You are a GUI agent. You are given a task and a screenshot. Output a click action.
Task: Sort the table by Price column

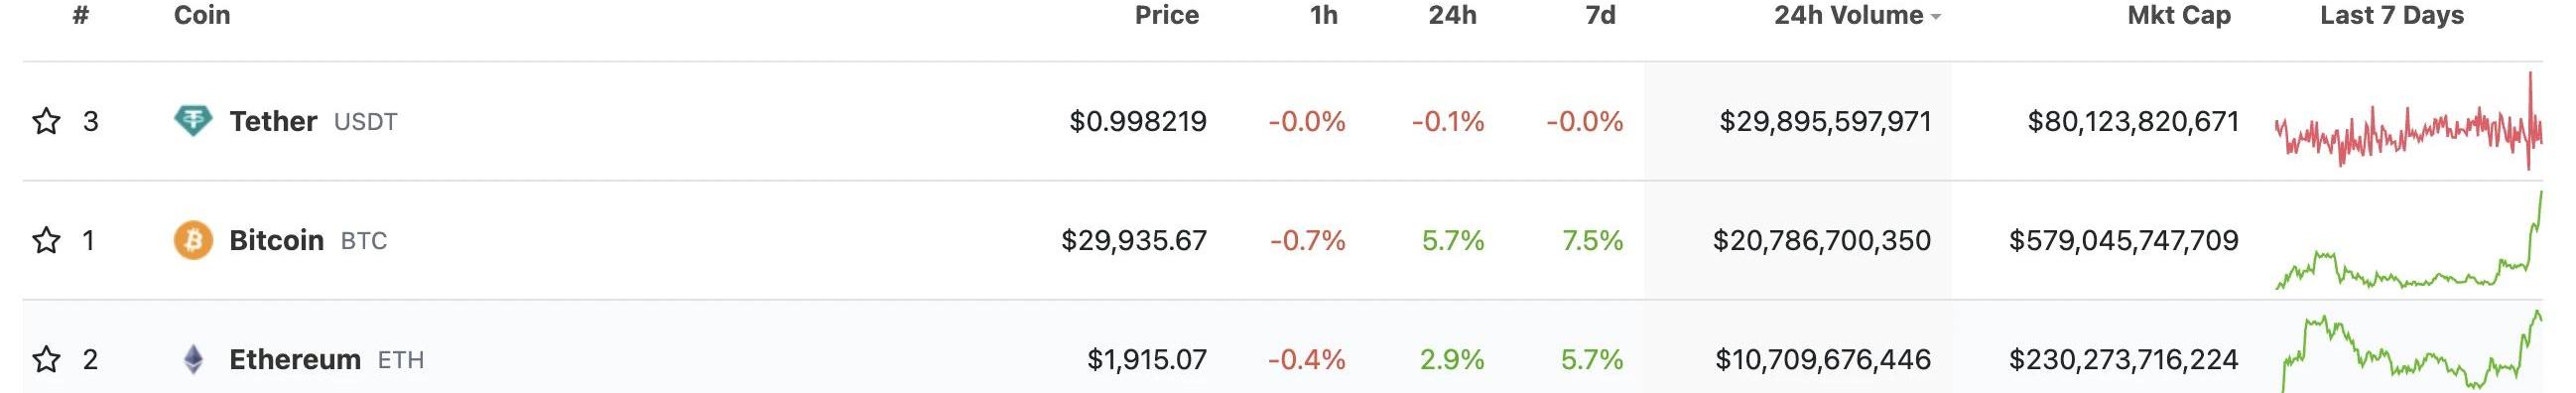[x=1166, y=15]
